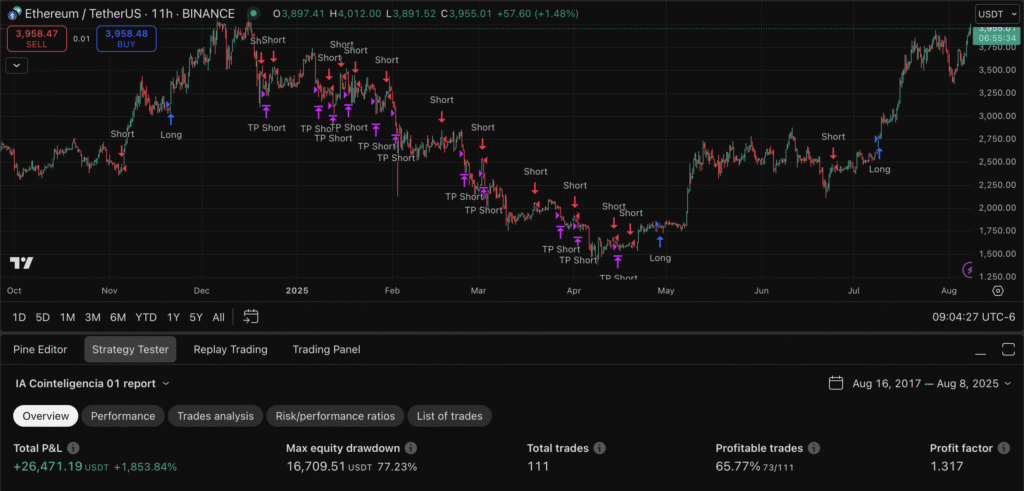Expand the IA Cointeligencia 01 report dropdown
The image size is (1024, 491).
[x=92, y=383]
